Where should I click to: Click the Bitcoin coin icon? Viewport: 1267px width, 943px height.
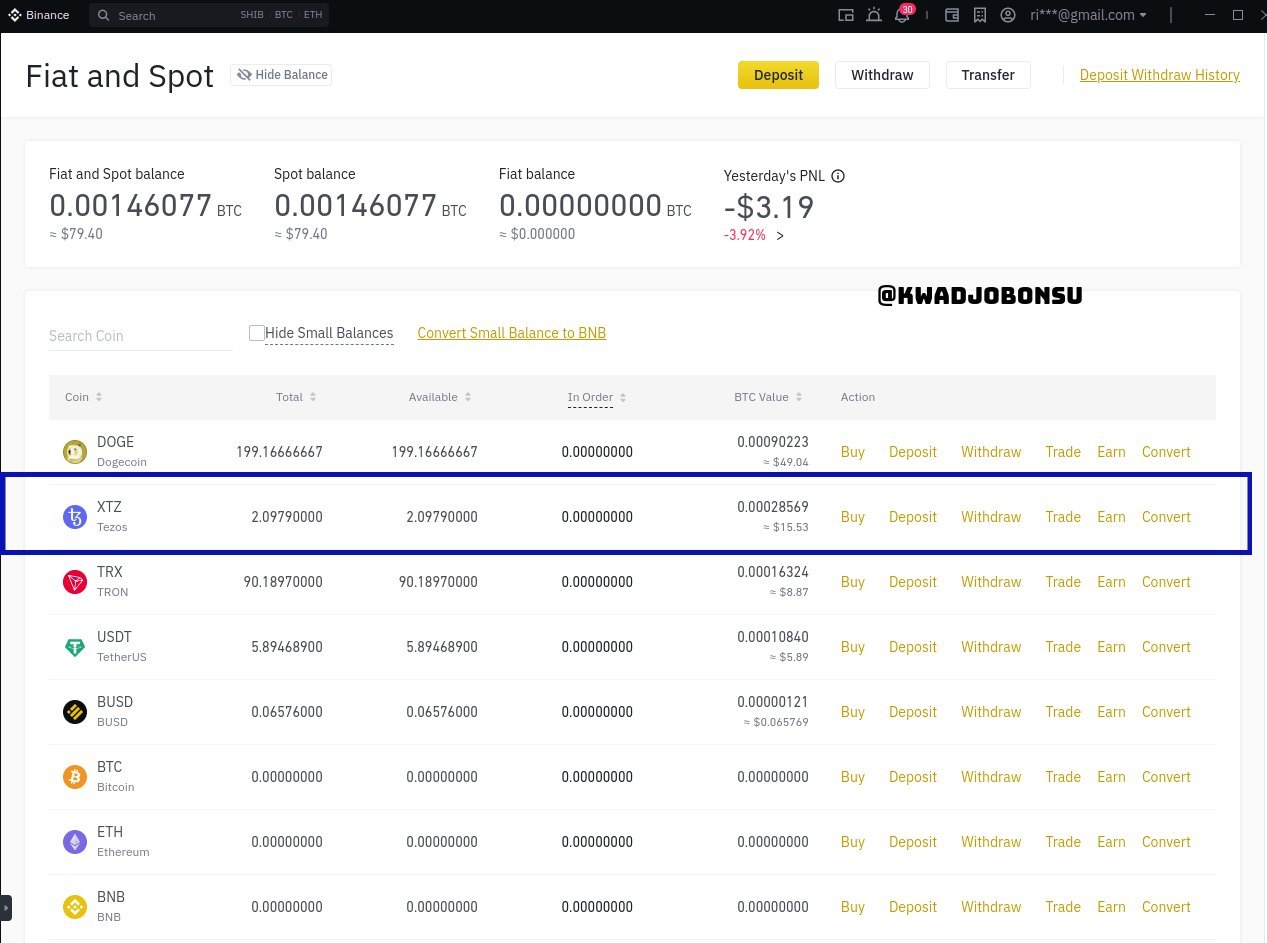pyautogui.click(x=75, y=777)
